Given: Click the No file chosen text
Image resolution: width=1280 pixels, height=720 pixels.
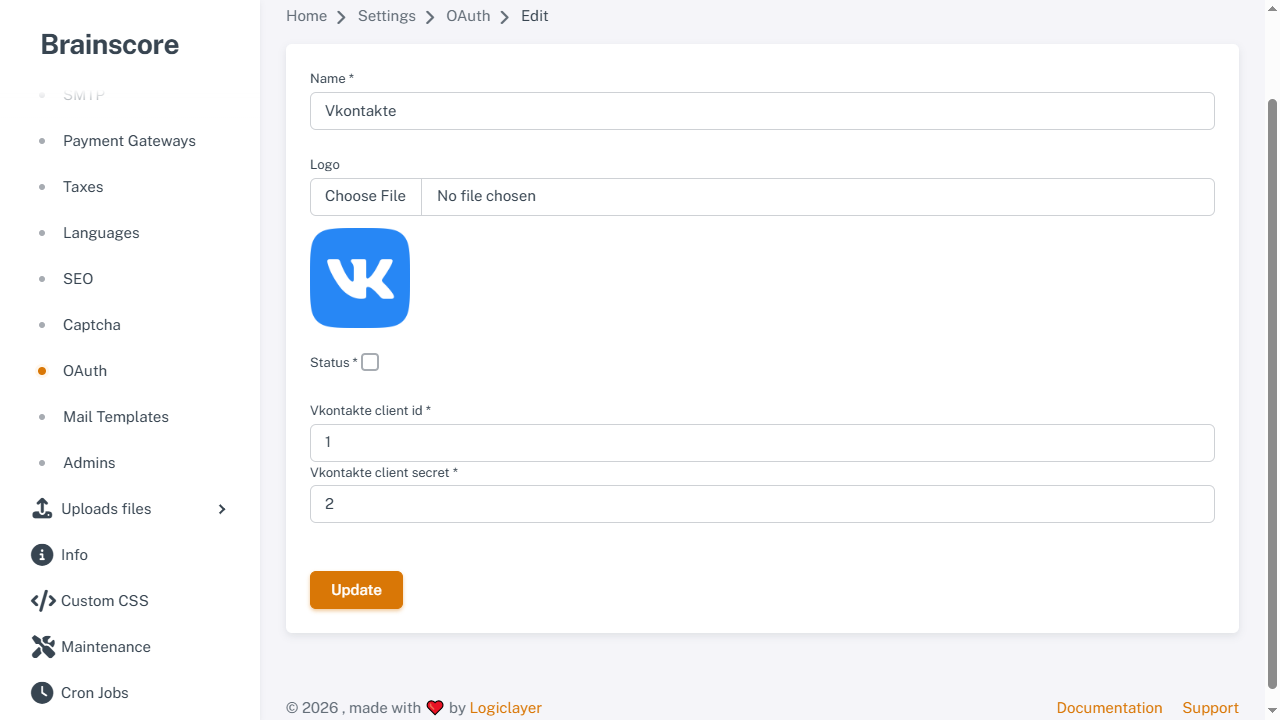Looking at the screenshot, I should coord(486,197).
